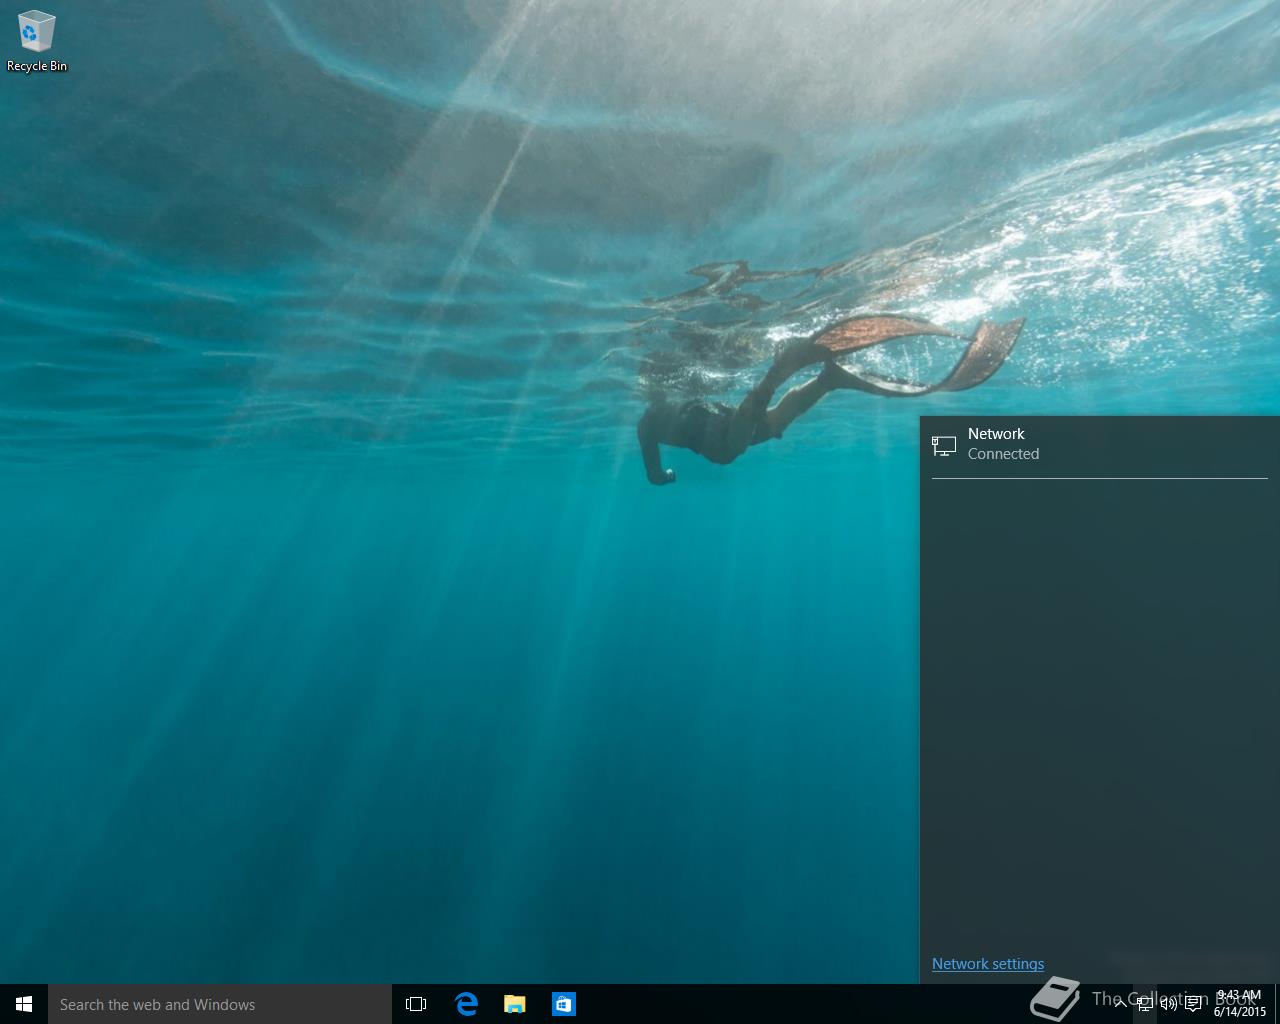Open the Windows Start menu
1280x1024 pixels.
[24, 1004]
